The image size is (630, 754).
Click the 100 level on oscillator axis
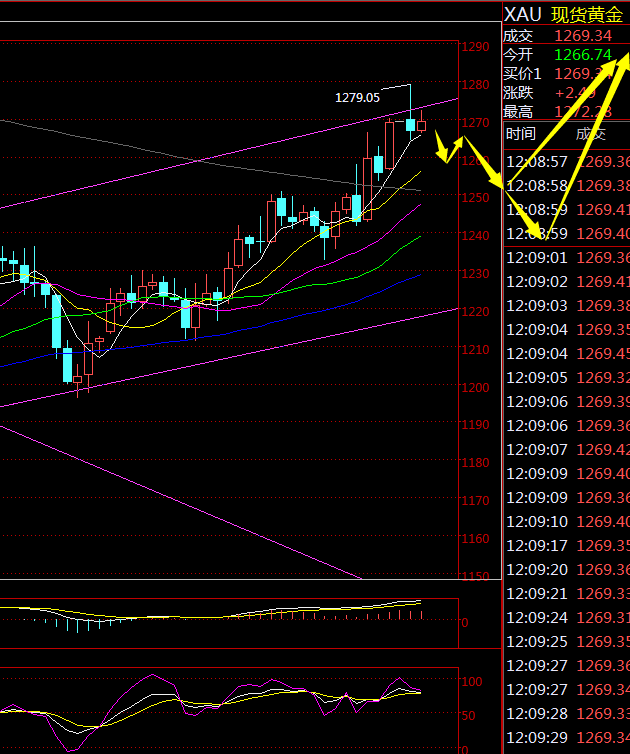[x=472, y=681]
